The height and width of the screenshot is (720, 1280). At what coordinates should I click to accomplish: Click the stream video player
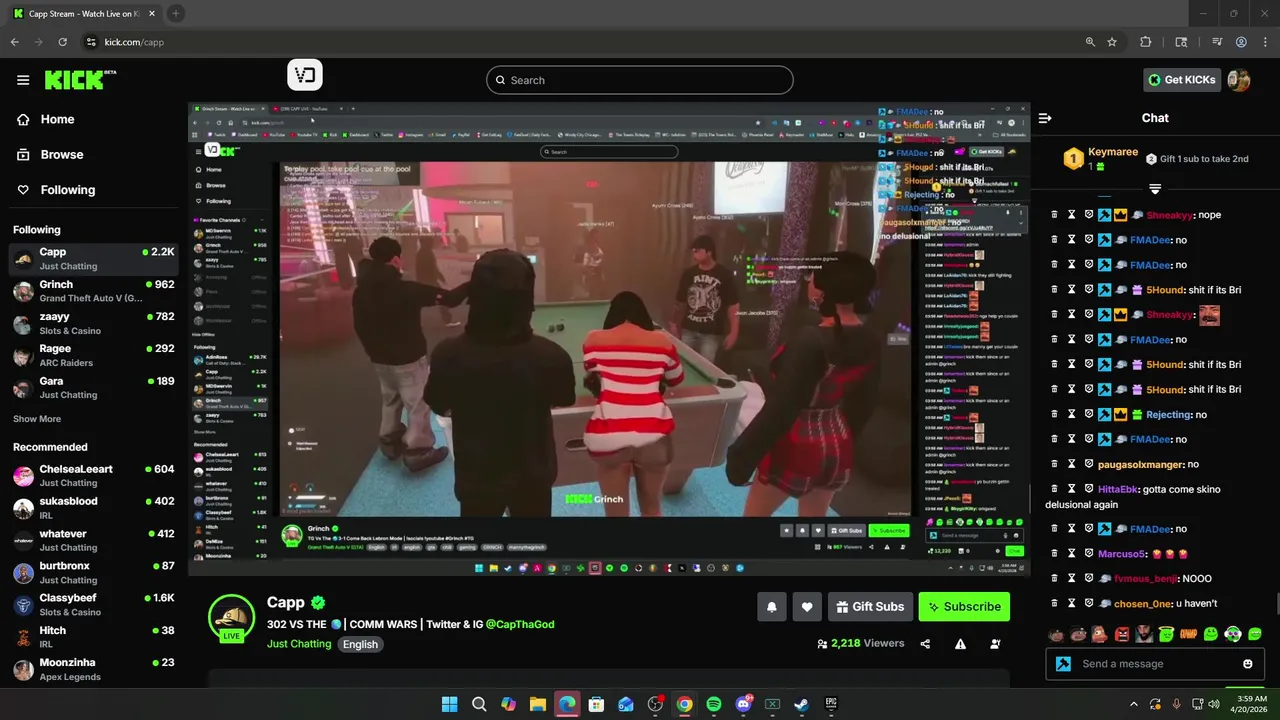point(609,339)
